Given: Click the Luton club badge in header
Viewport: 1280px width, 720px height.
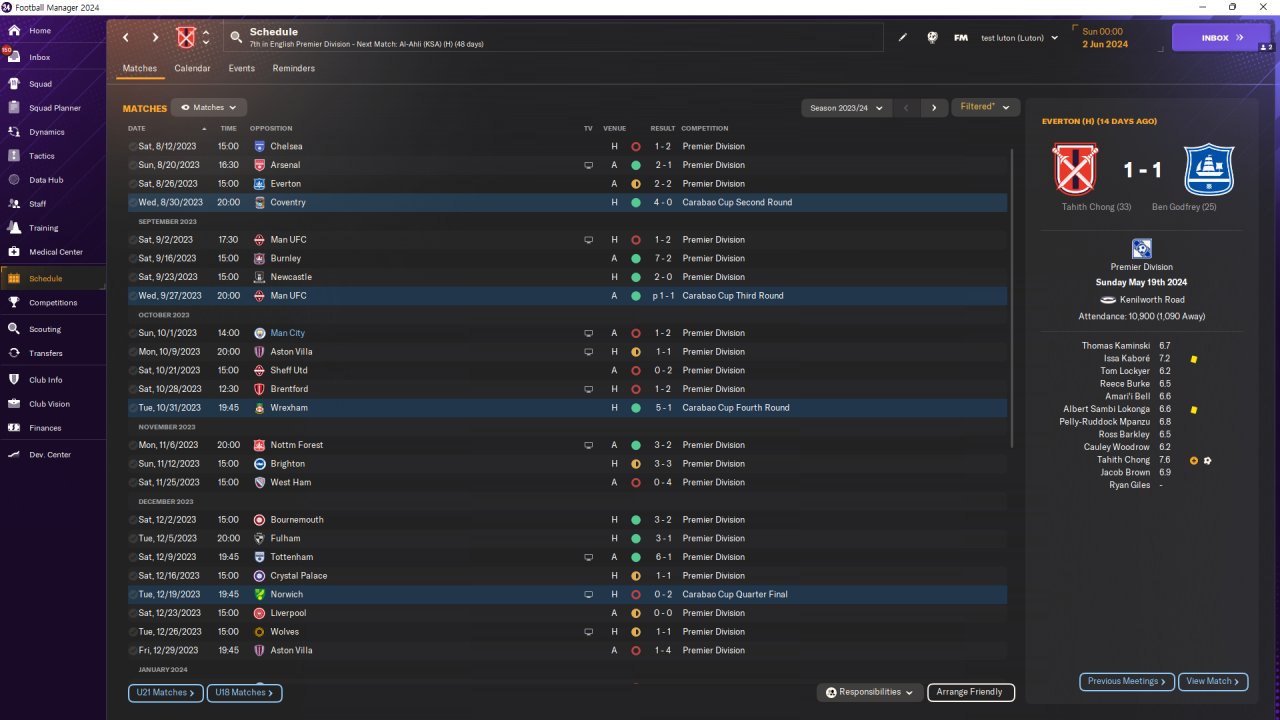Looking at the screenshot, I should pos(185,38).
